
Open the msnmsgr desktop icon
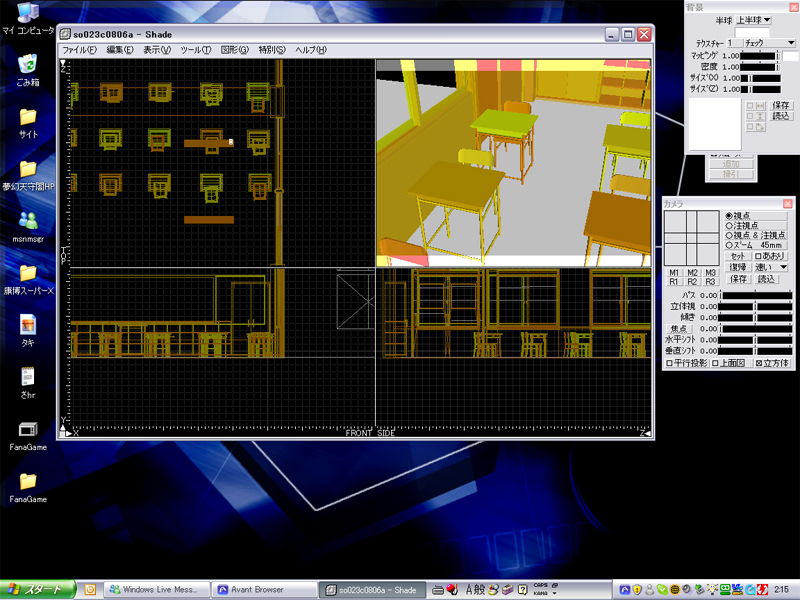pyautogui.click(x=28, y=227)
